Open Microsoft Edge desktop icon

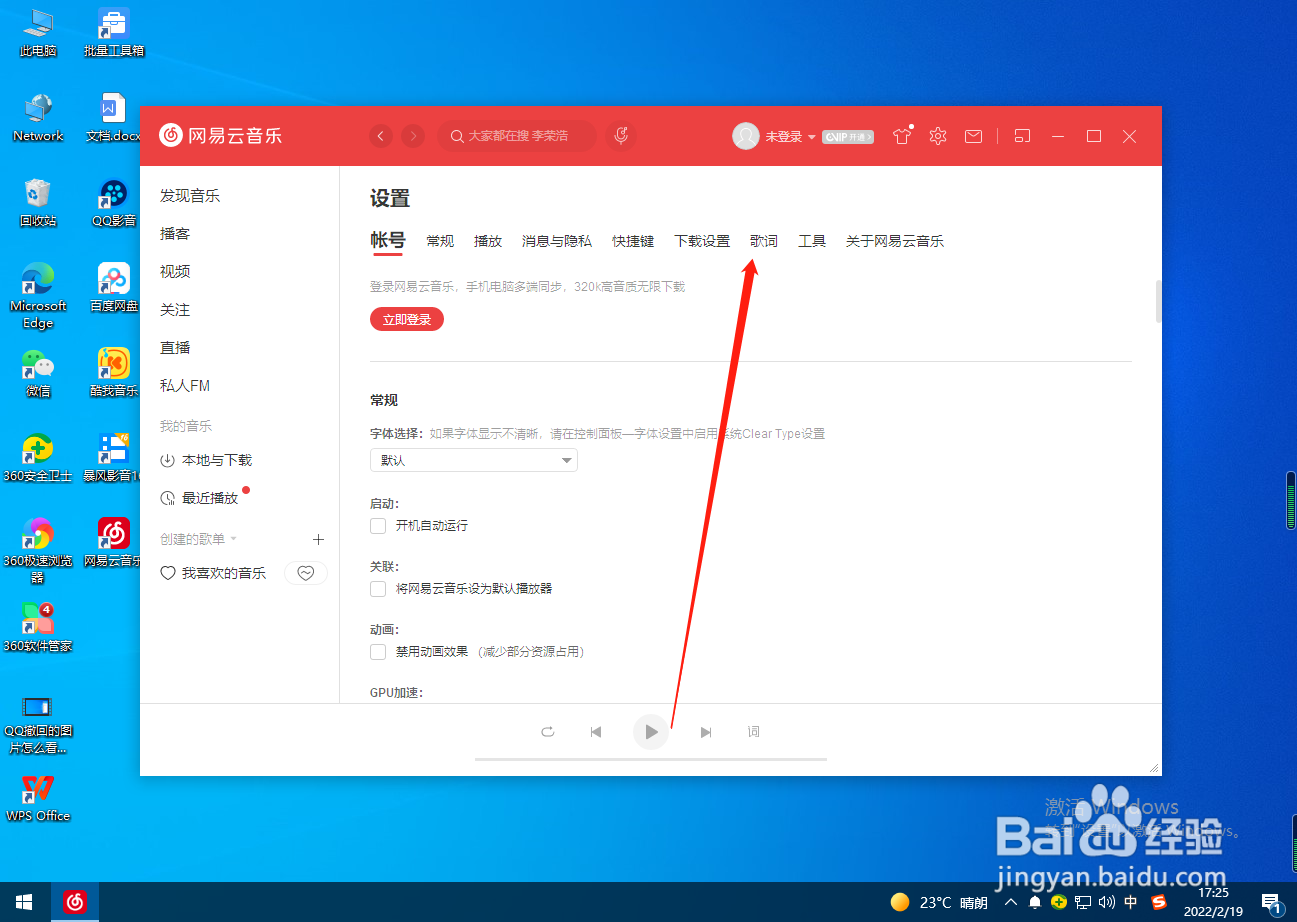pyautogui.click(x=38, y=296)
